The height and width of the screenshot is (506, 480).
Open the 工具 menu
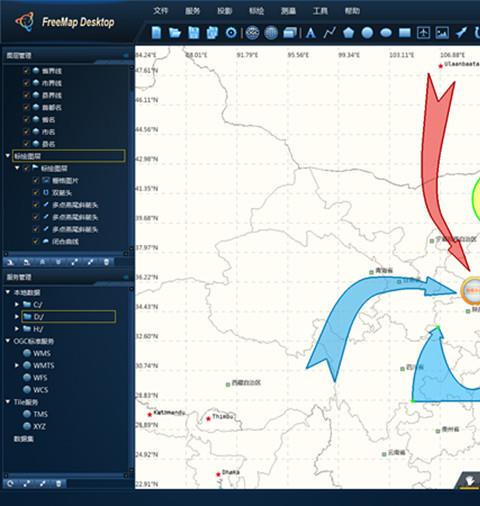[320, 11]
